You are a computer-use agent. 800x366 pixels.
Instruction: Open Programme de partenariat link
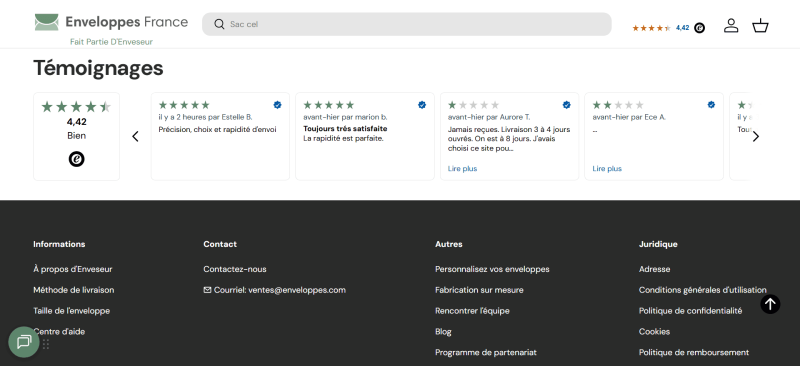tap(486, 353)
